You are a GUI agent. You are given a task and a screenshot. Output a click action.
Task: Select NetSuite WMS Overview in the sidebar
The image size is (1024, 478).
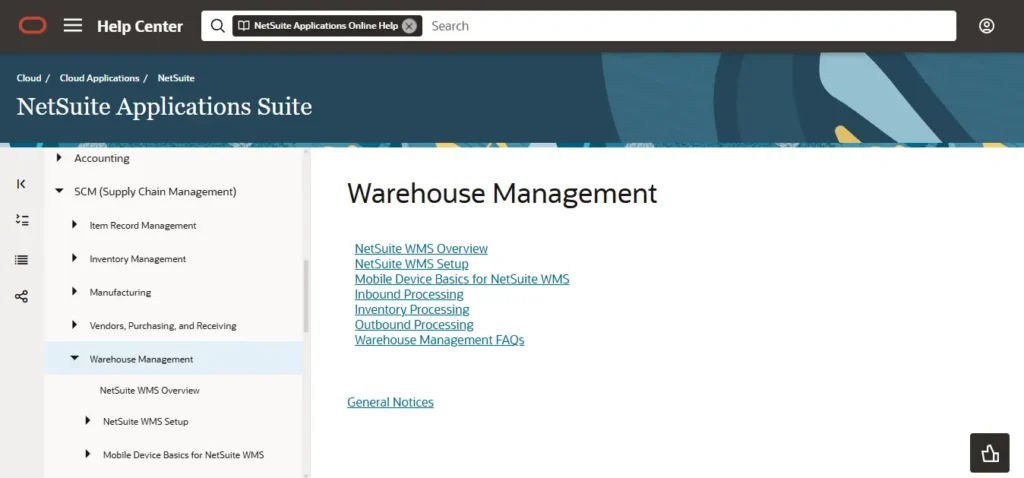tap(149, 390)
